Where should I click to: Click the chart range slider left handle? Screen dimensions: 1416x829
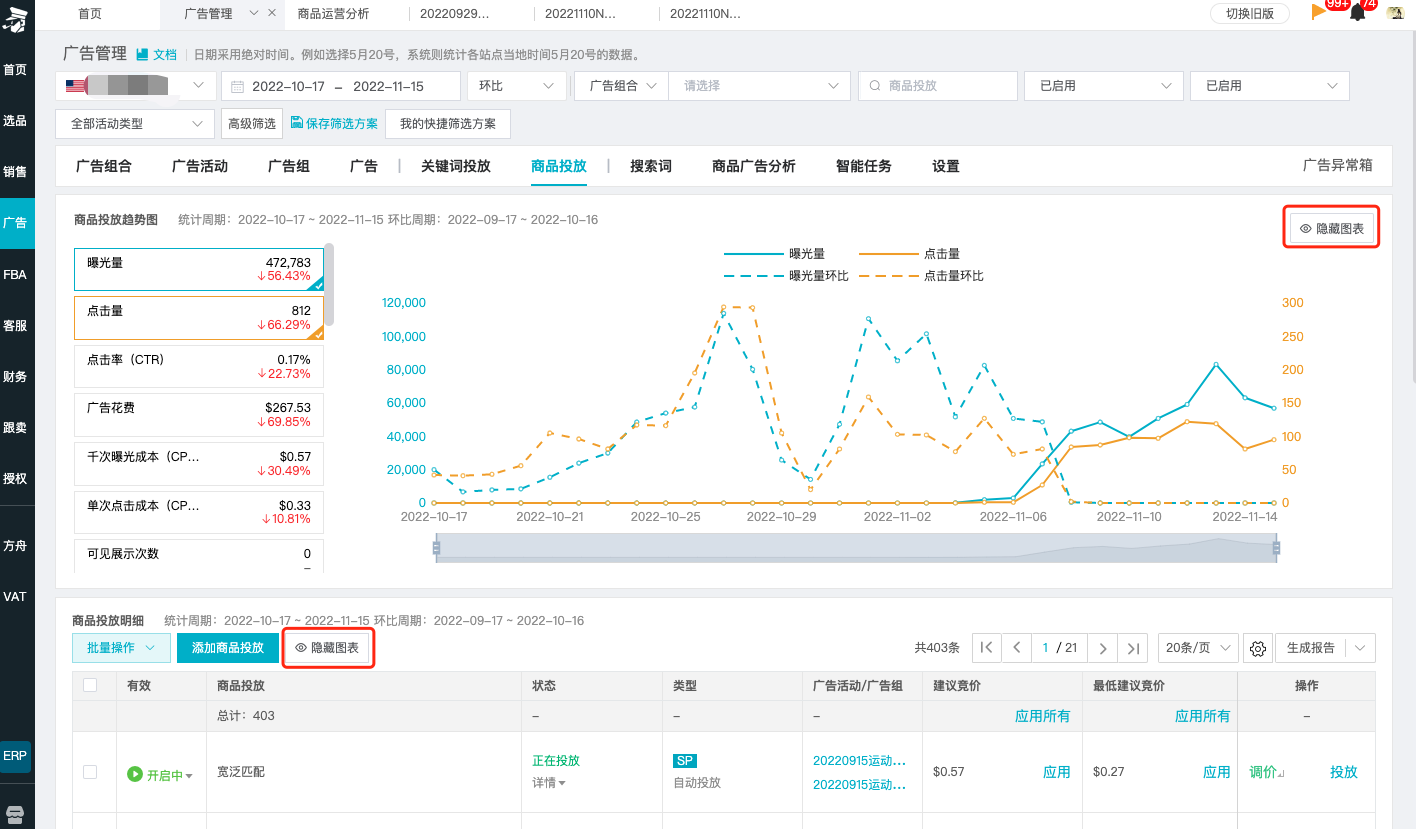pyautogui.click(x=436, y=548)
